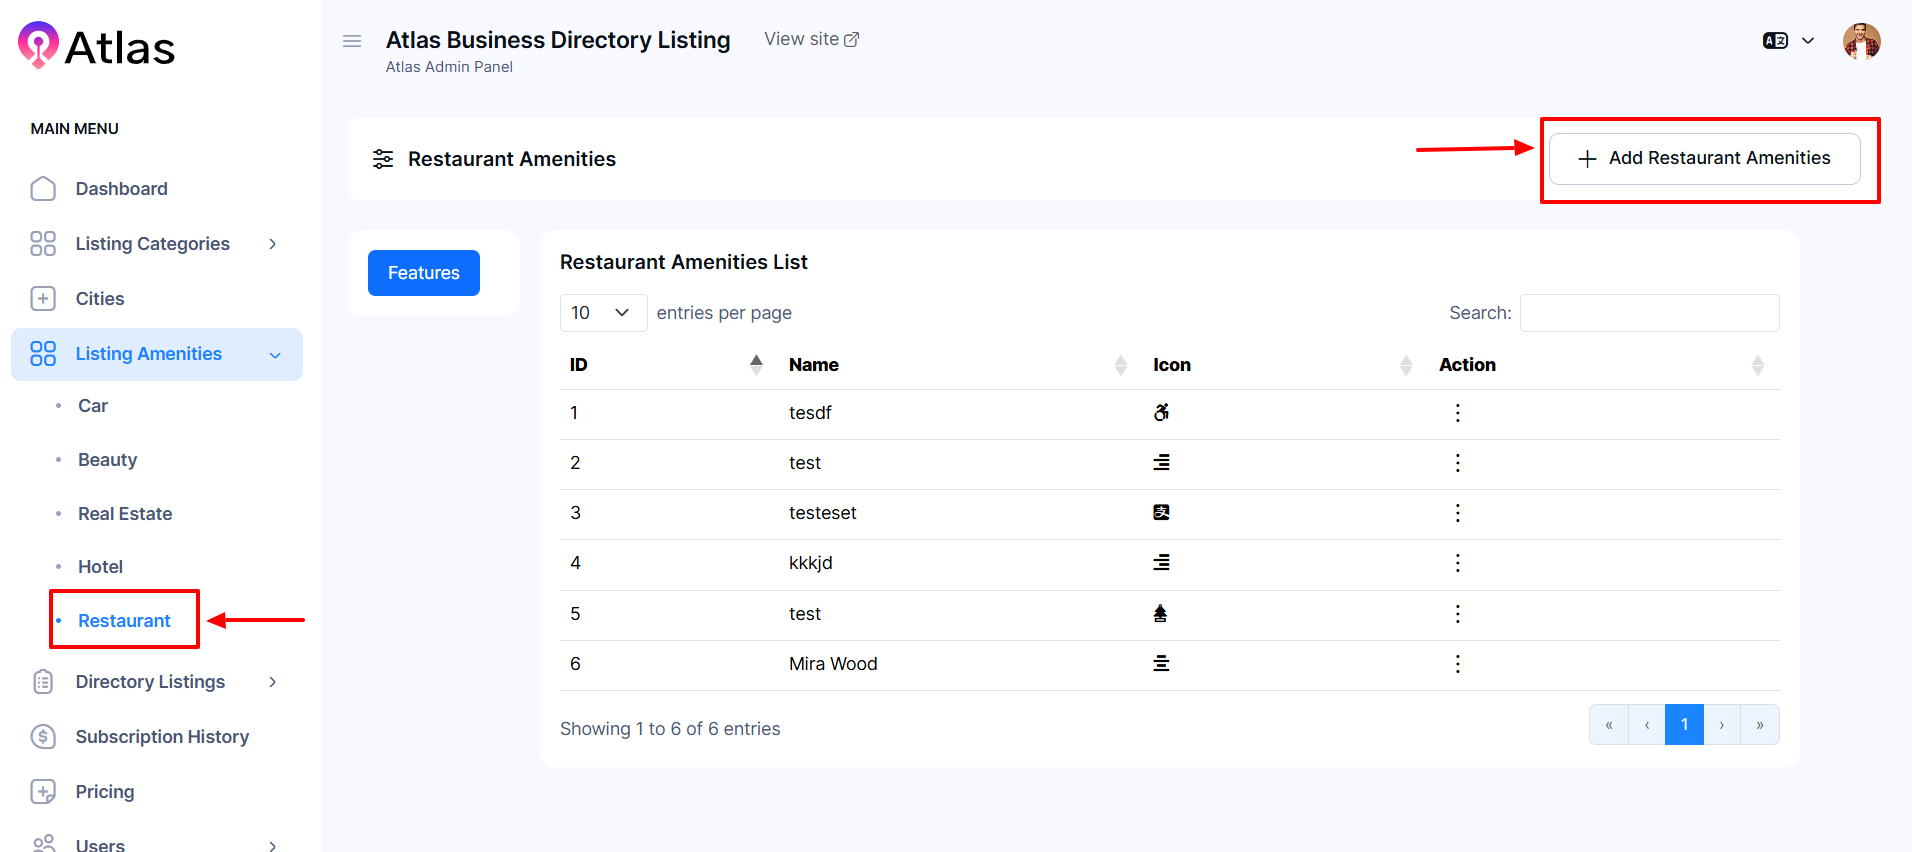Click the Search input field

tap(1649, 313)
